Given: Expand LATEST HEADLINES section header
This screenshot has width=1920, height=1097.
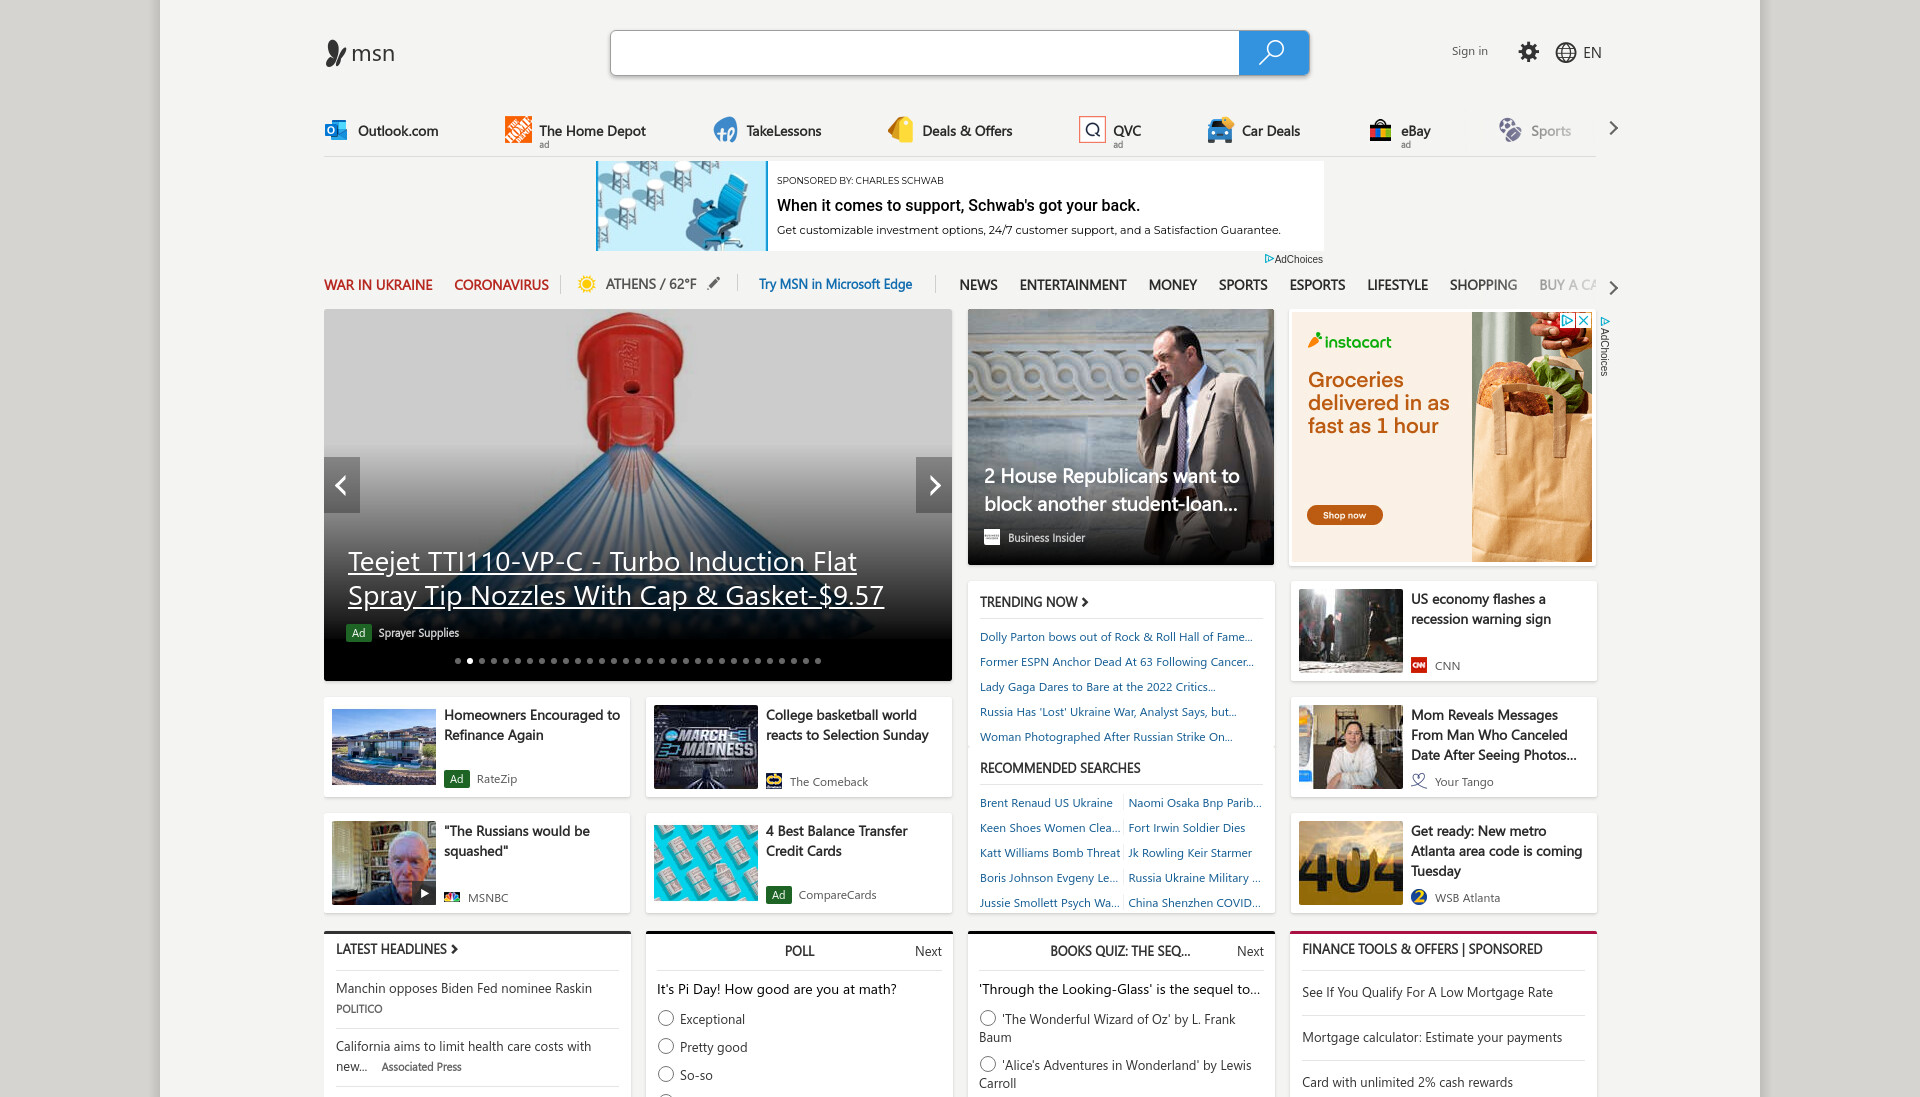Looking at the screenshot, I should pos(397,949).
